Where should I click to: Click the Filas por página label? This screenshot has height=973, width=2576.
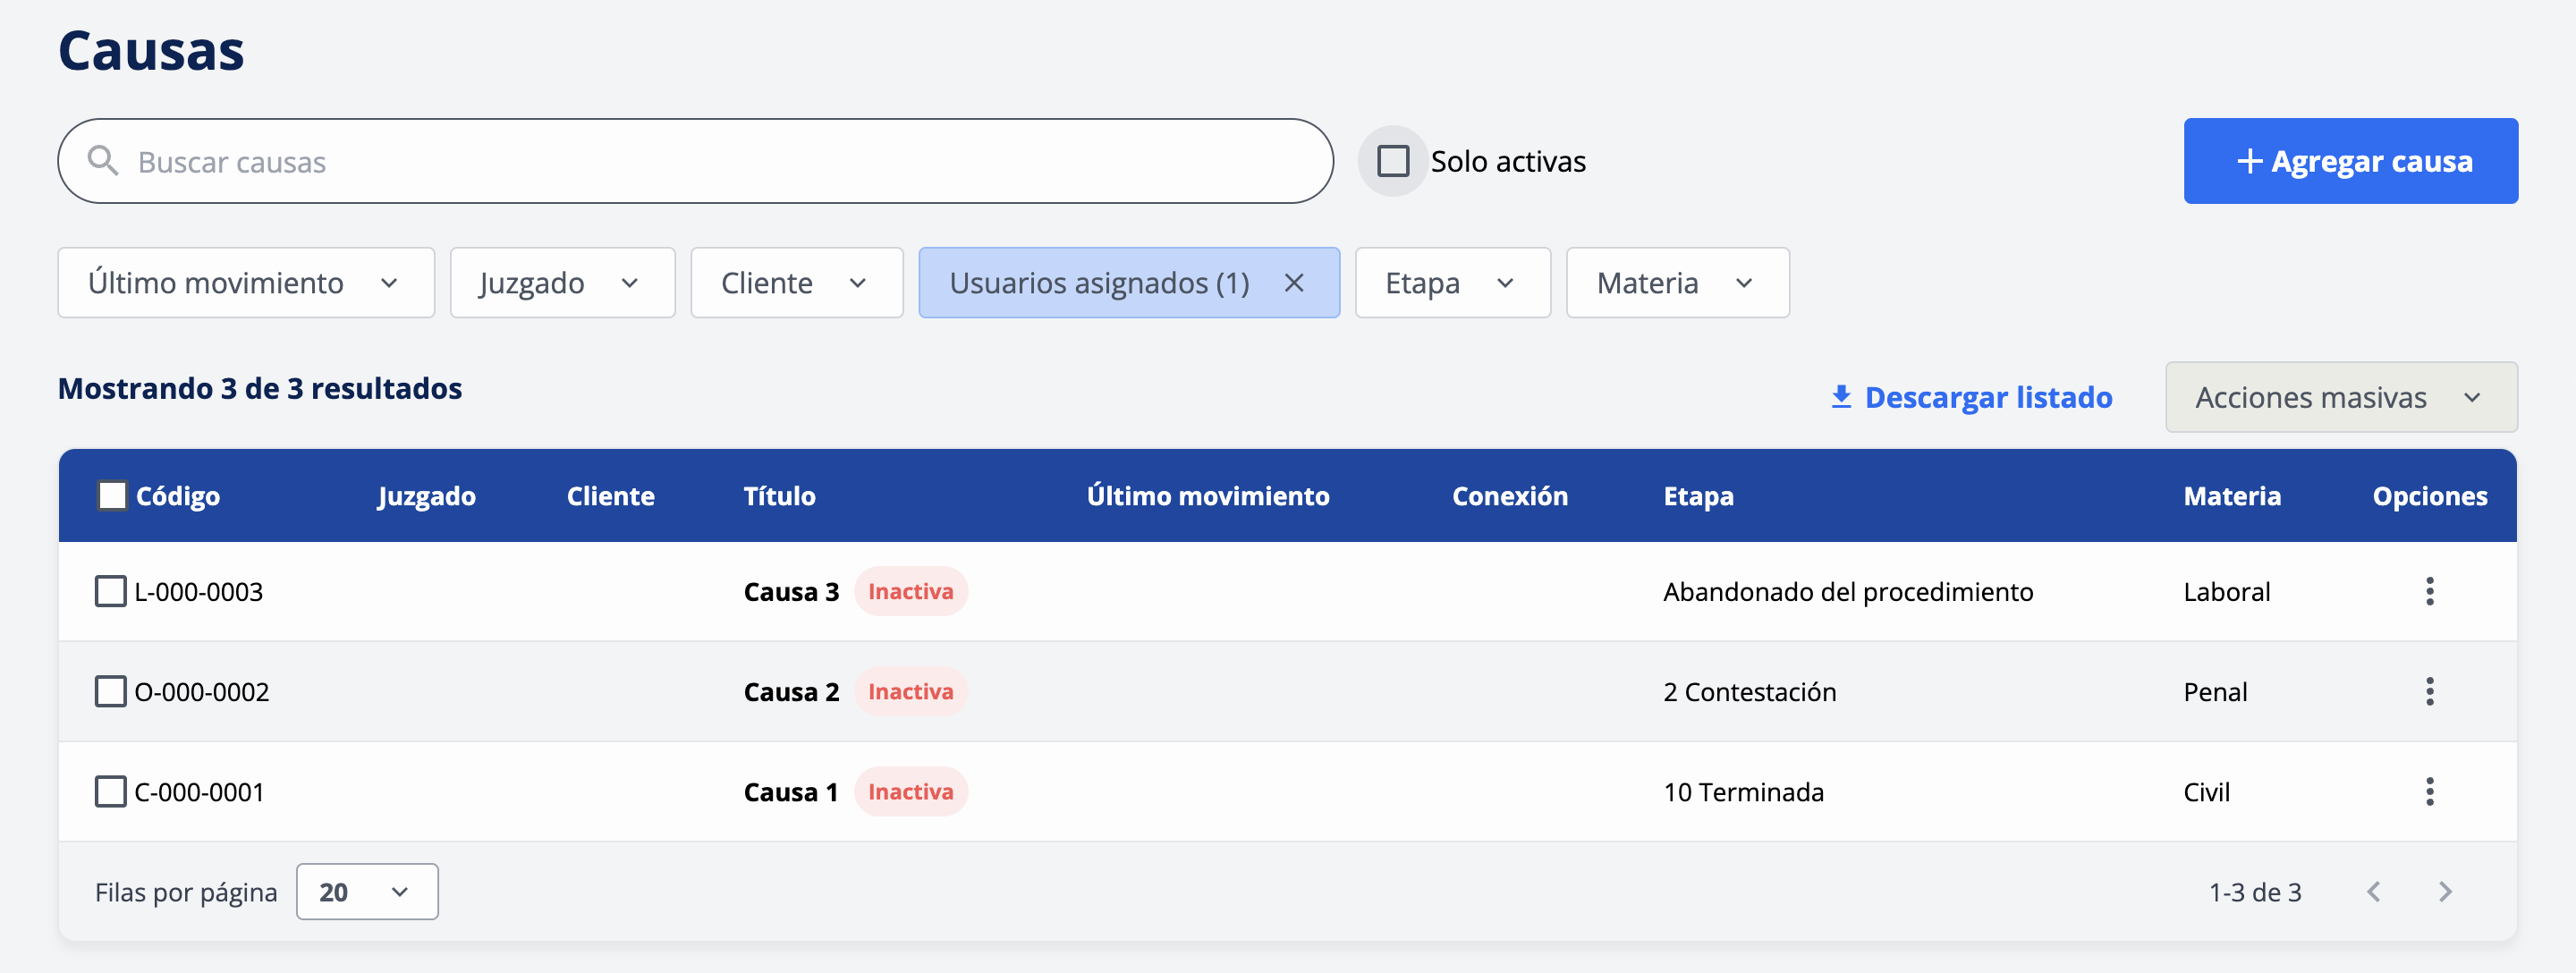click(186, 892)
